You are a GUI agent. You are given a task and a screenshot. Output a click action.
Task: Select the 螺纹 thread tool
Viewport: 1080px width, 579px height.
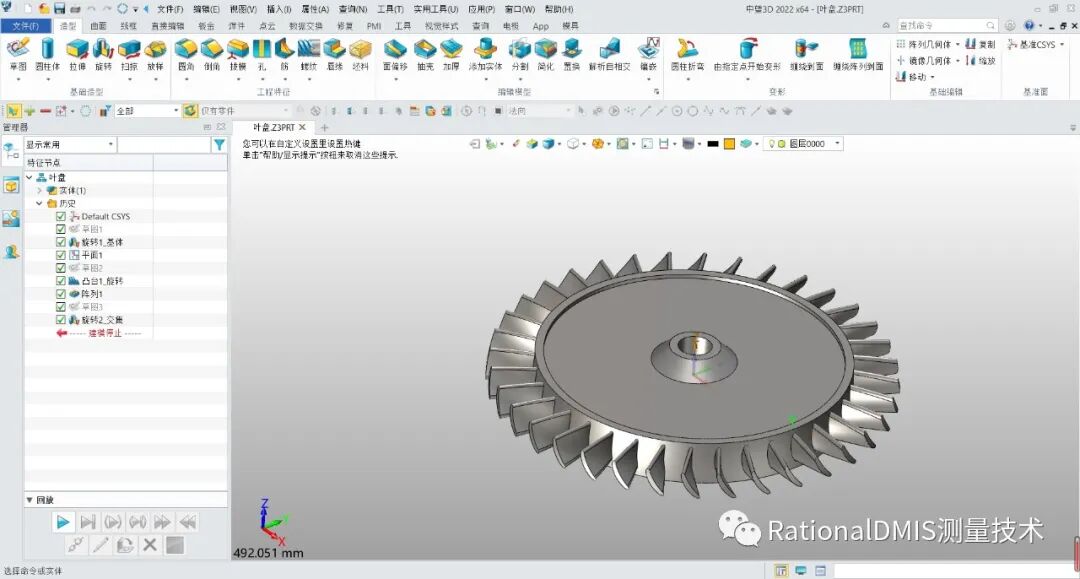pyautogui.click(x=309, y=55)
